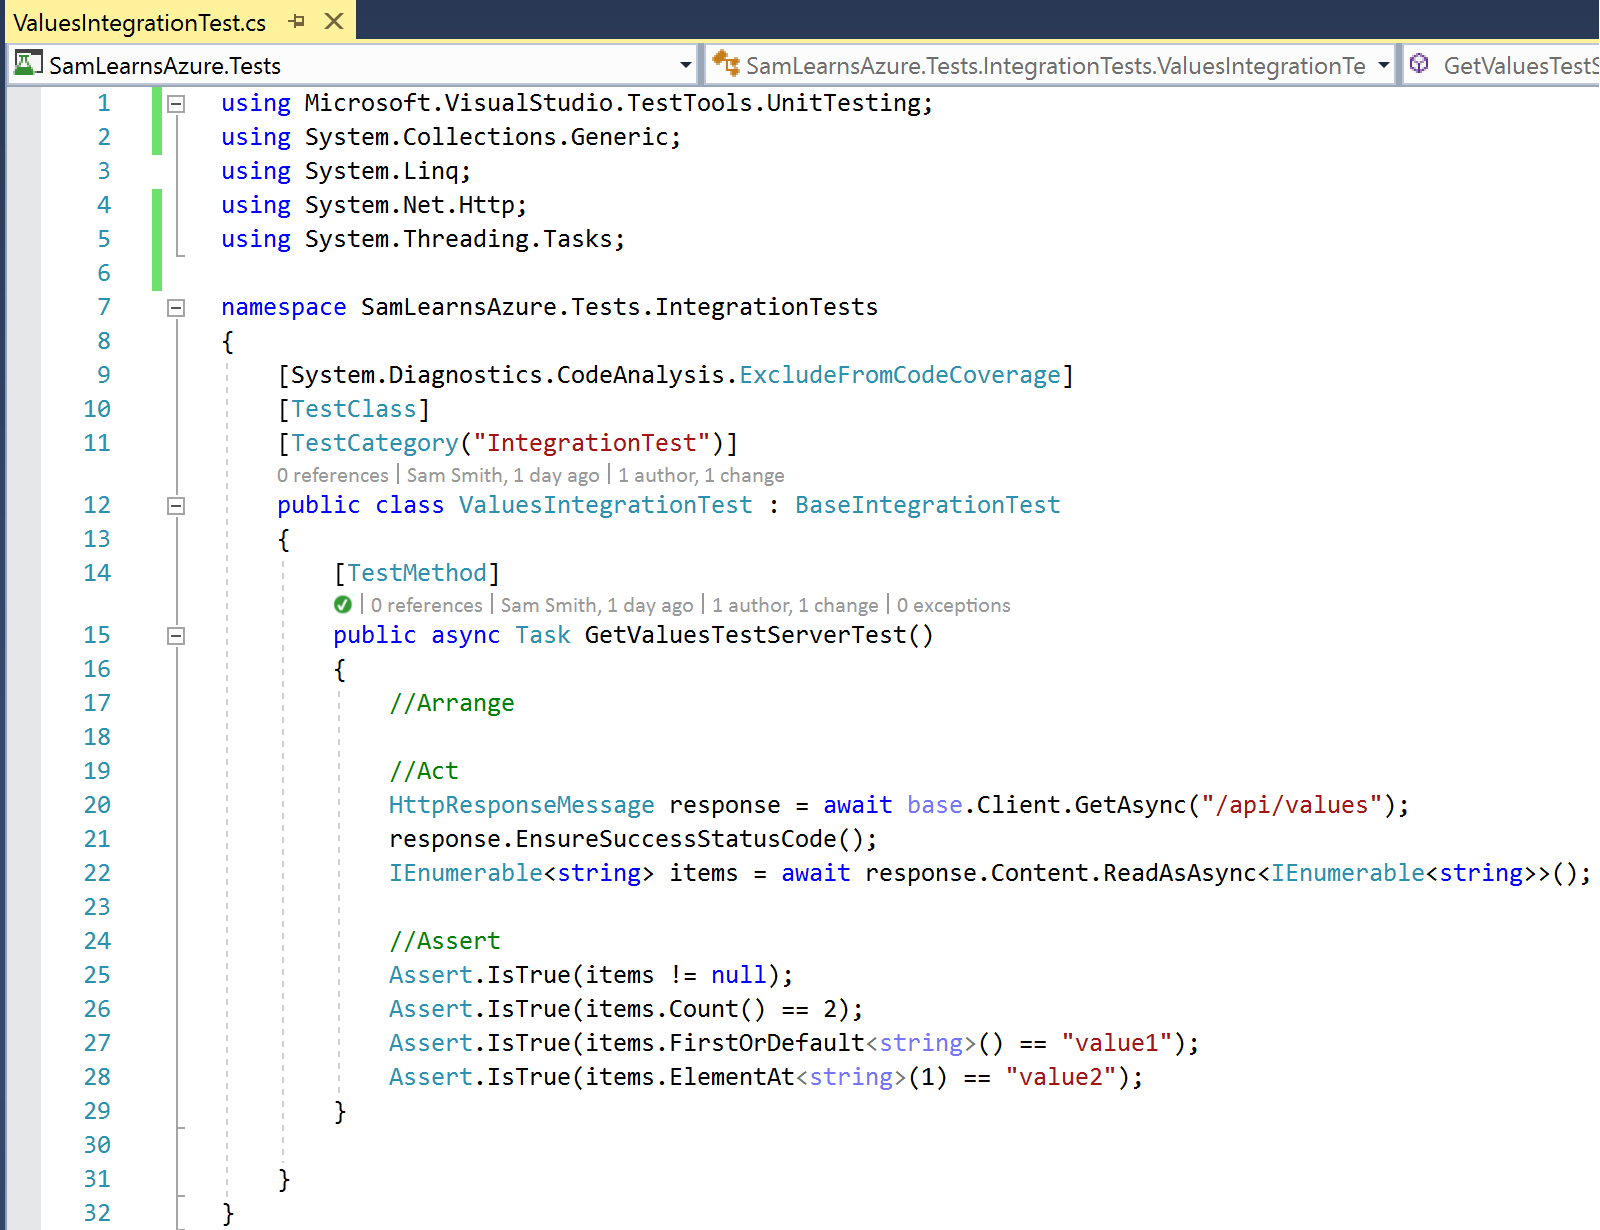Pin the ValuesIntegrationTest.cs tab

click(x=297, y=21)
